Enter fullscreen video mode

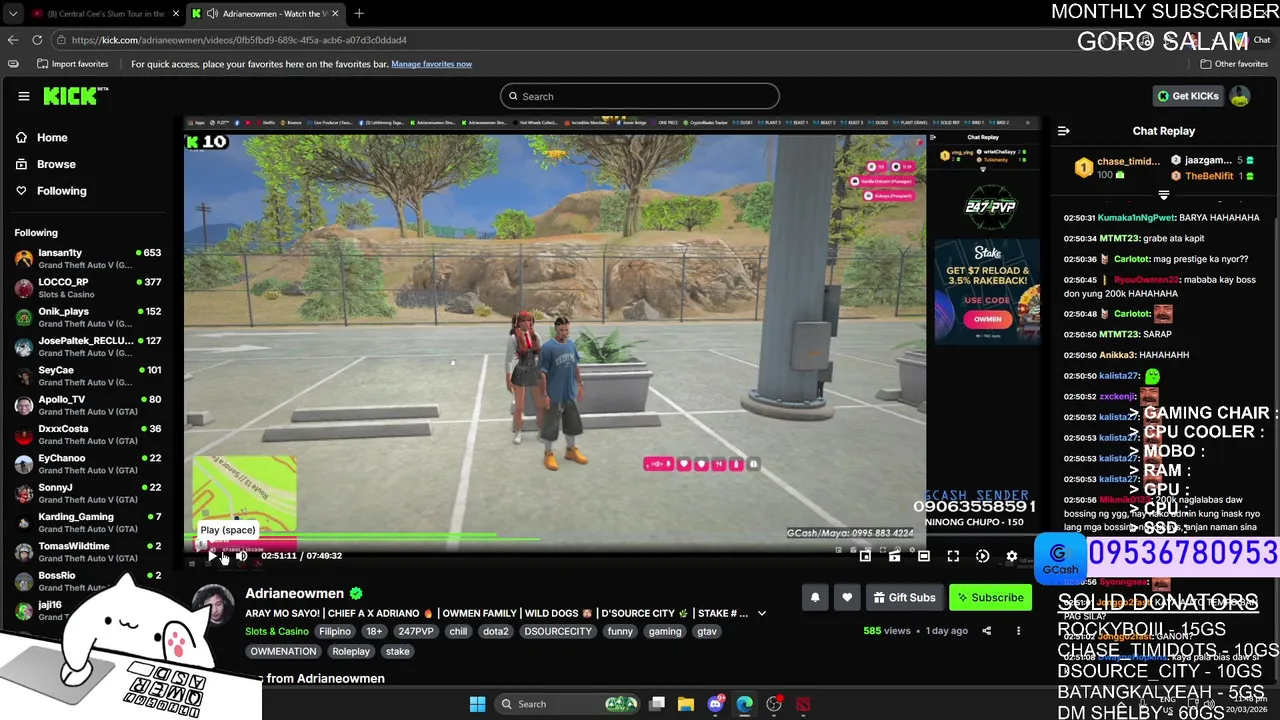[953, 556]
